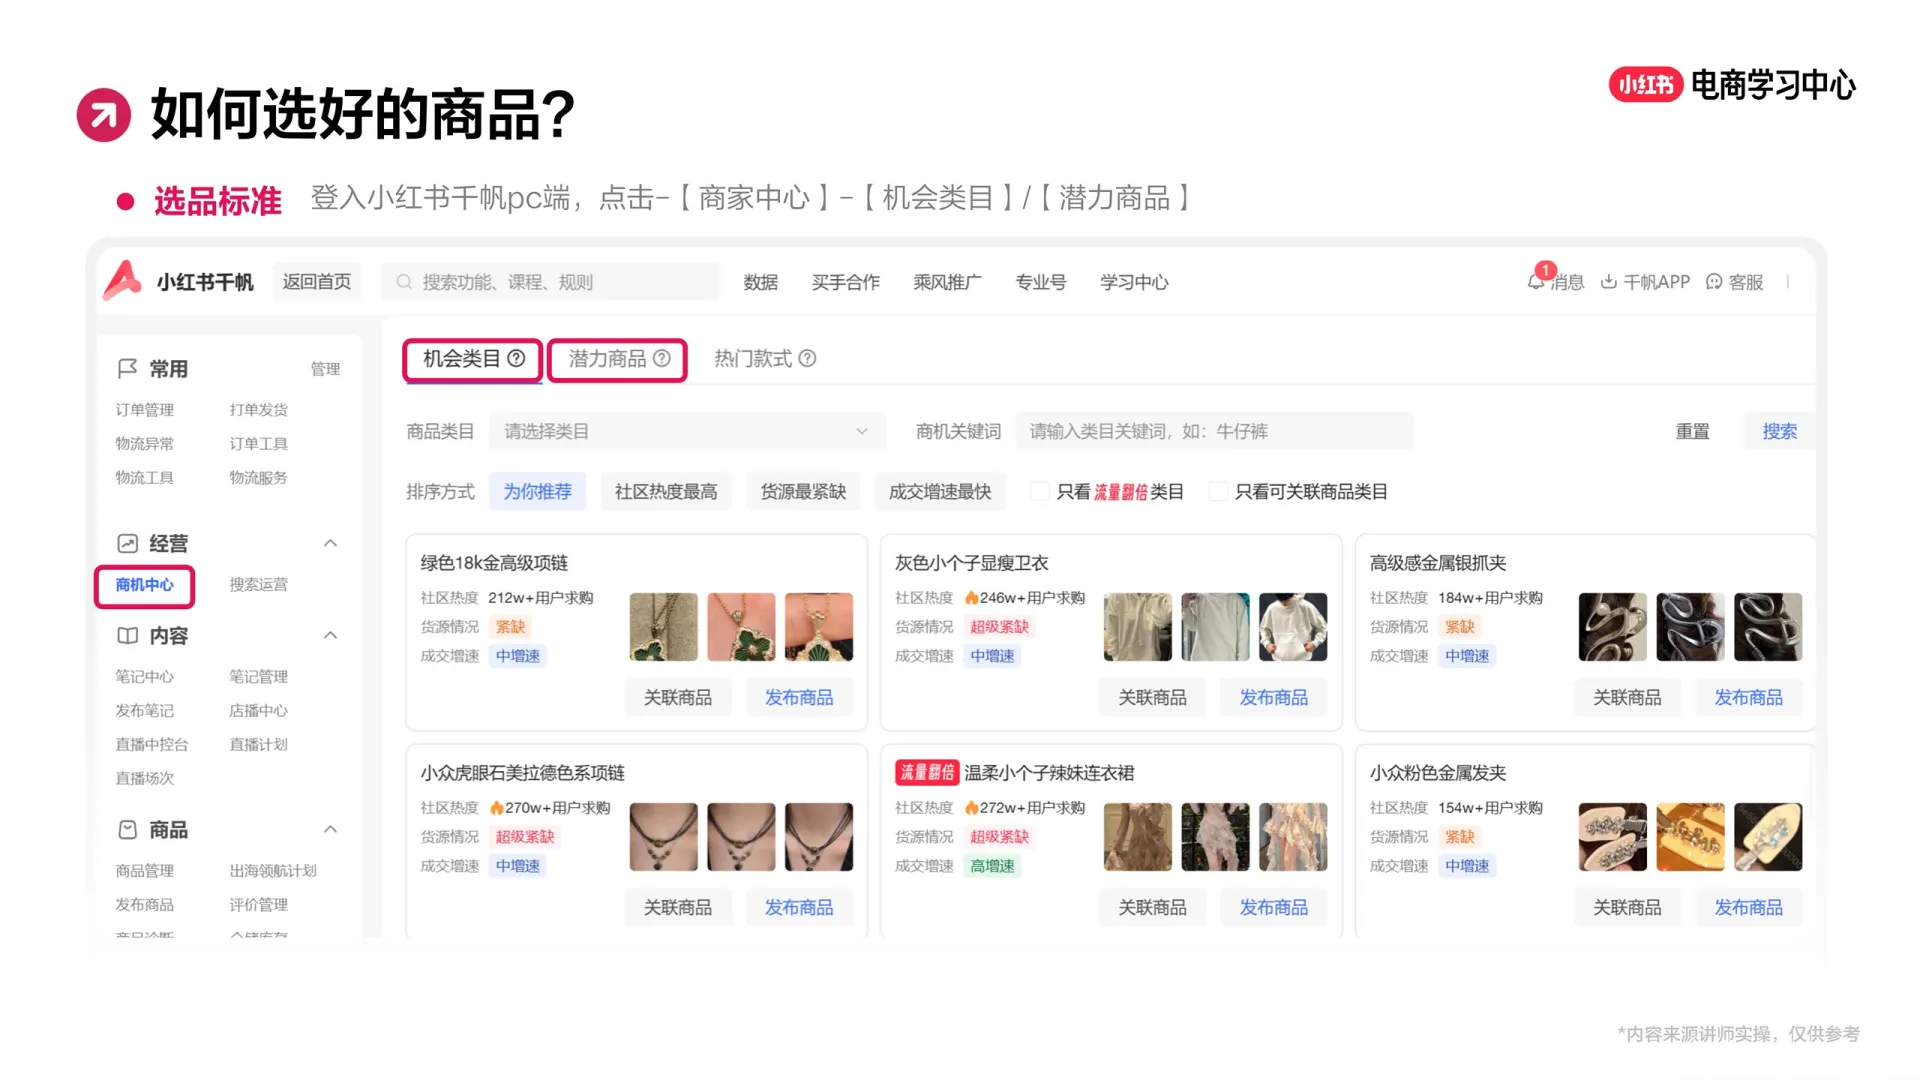Click 发布商品 for 绿色18k金高级项链
Screen dimensions: 1920x1080
click(799, 697)
